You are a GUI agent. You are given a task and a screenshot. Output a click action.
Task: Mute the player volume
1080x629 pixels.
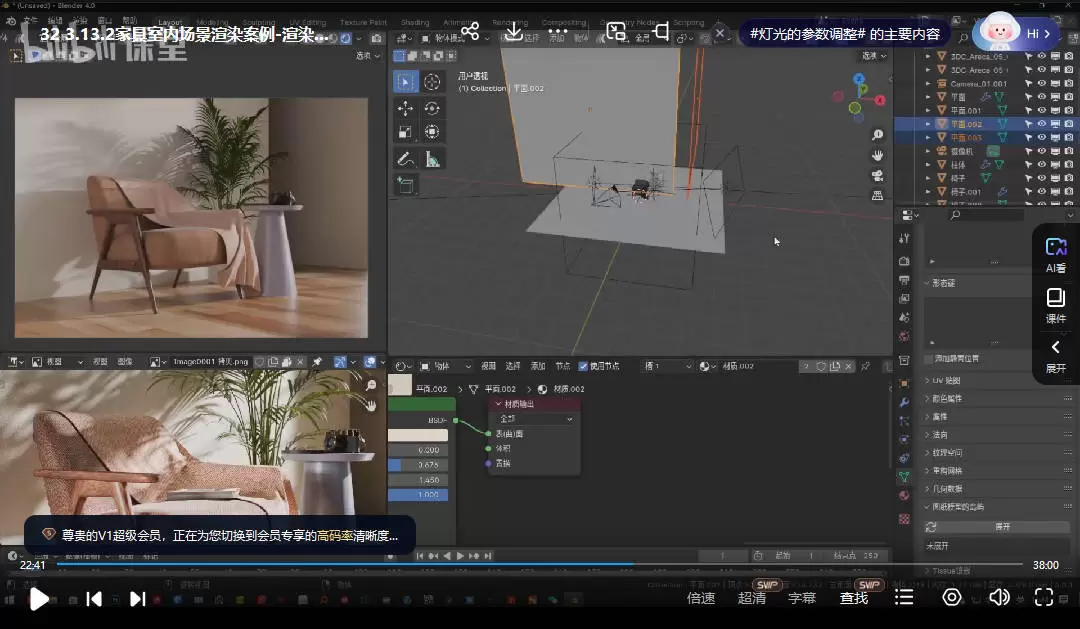[x=999, y=597]
